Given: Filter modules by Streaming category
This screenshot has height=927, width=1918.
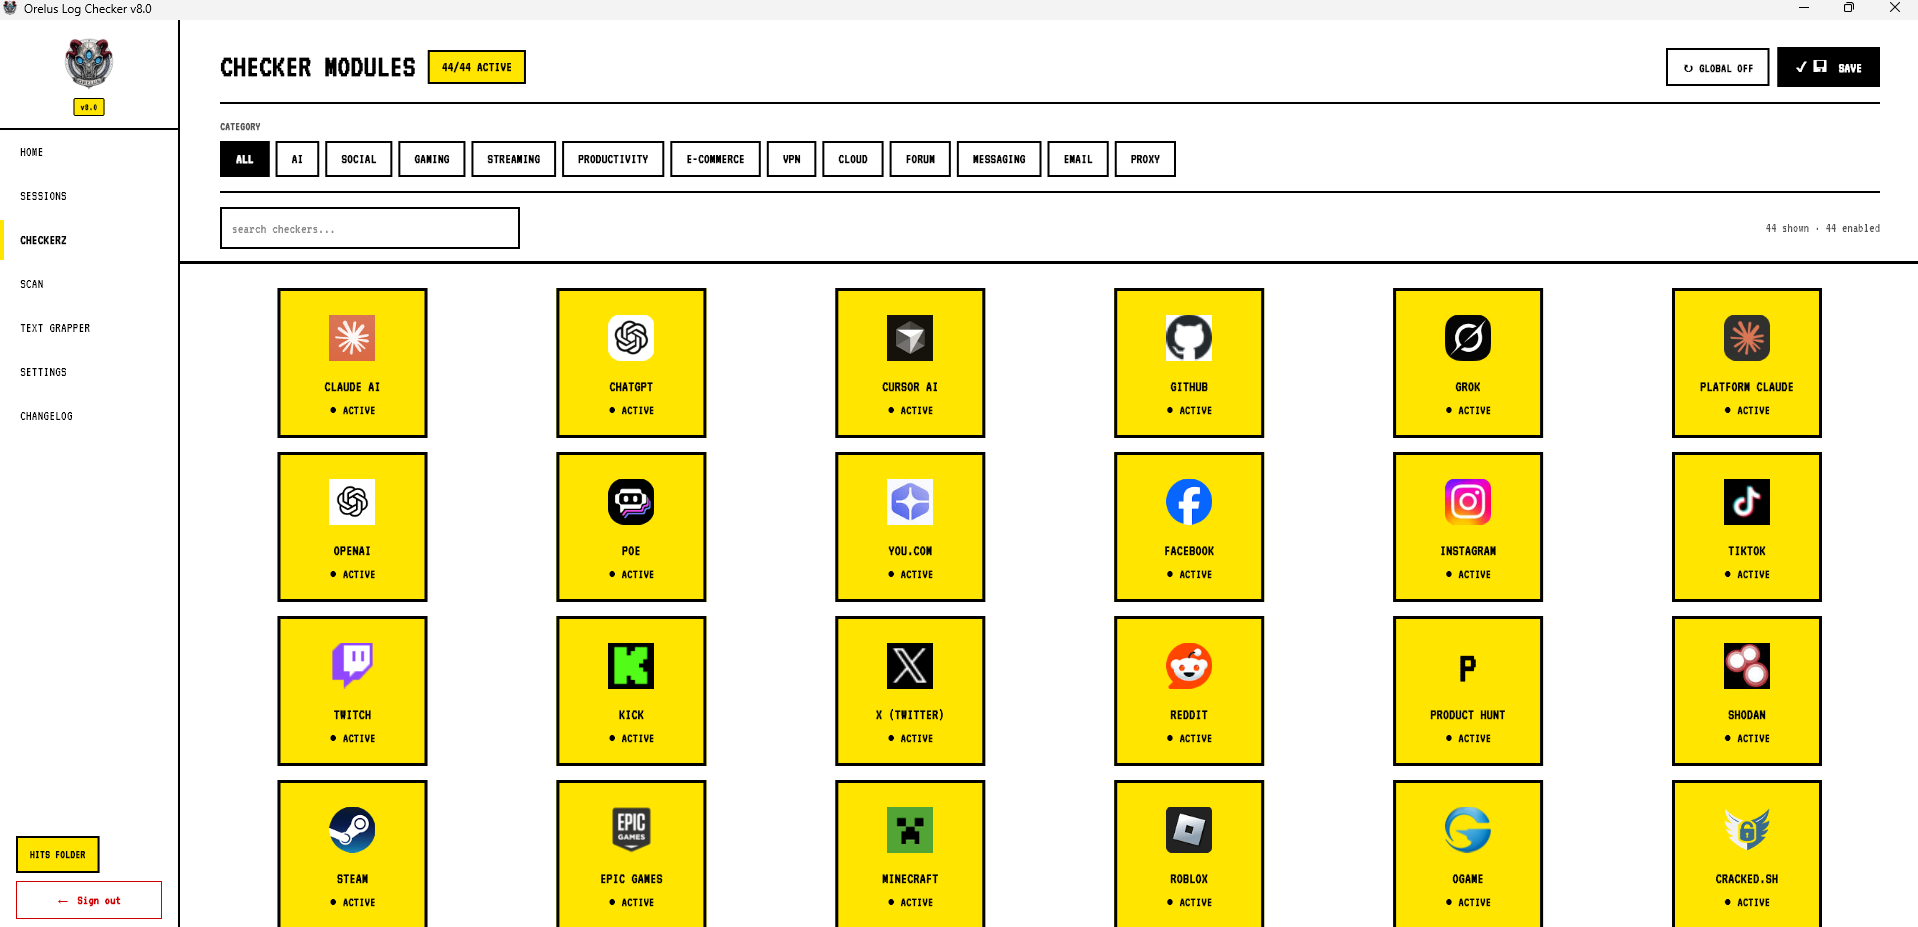Looking at the screenshot, I should pyautogui.click(x=514, y=159).
